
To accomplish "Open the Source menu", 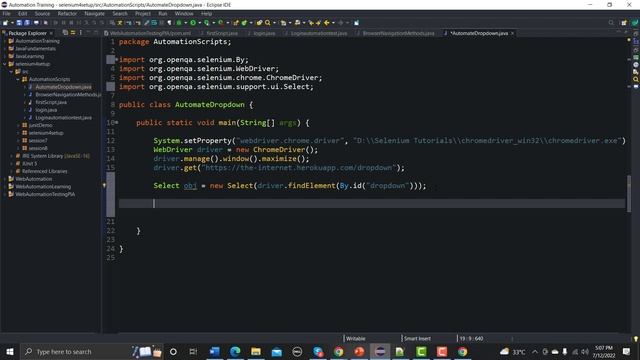I will click(x=42, y=13).
